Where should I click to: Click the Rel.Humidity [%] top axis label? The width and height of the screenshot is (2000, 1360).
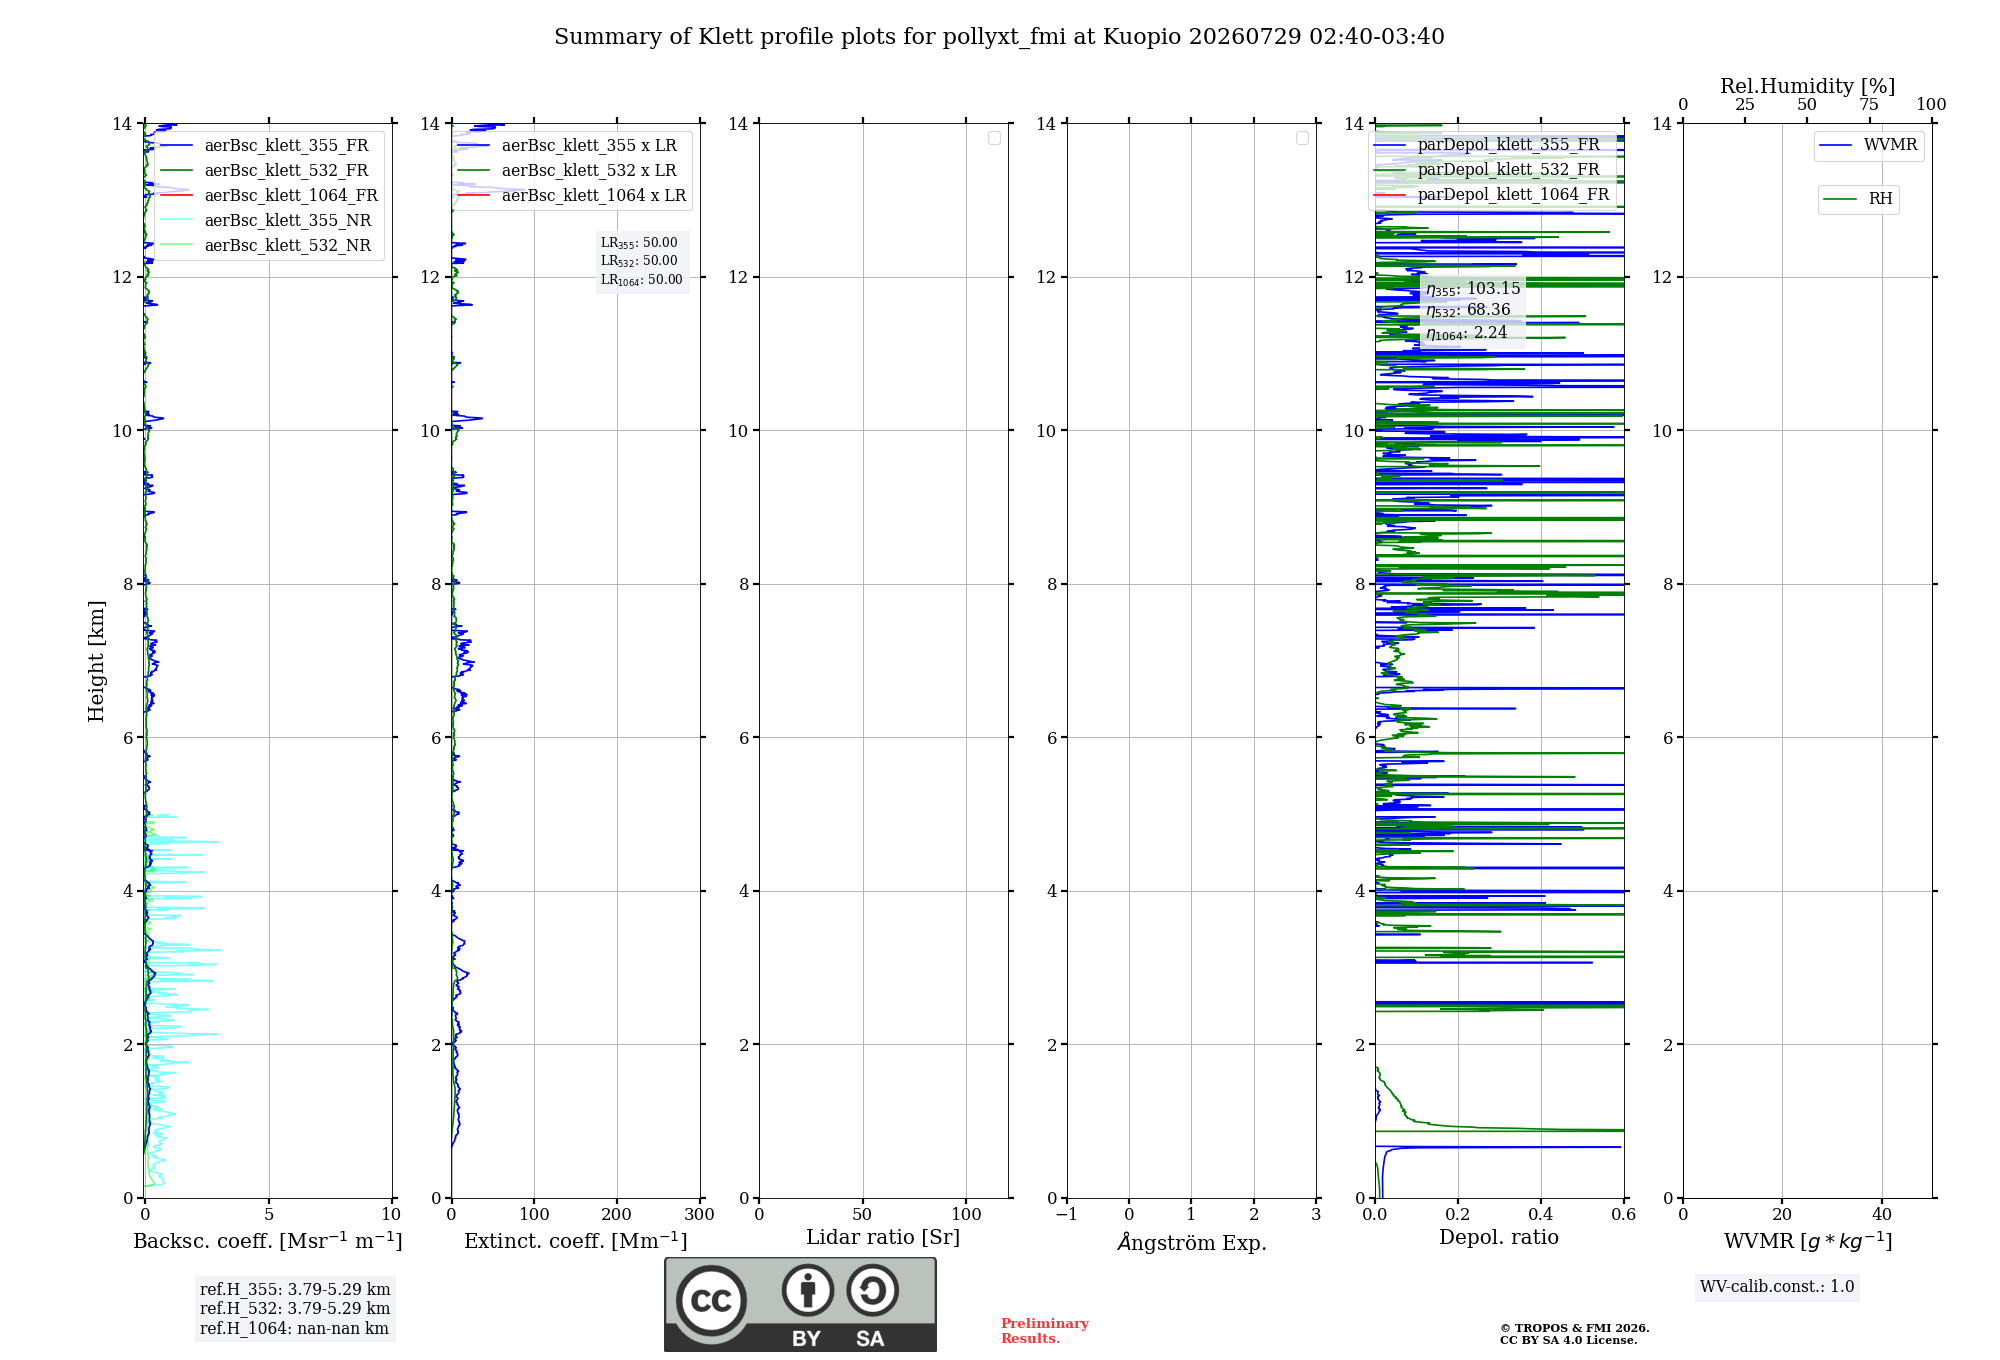pyautogui.click(x=1807, y=86)
